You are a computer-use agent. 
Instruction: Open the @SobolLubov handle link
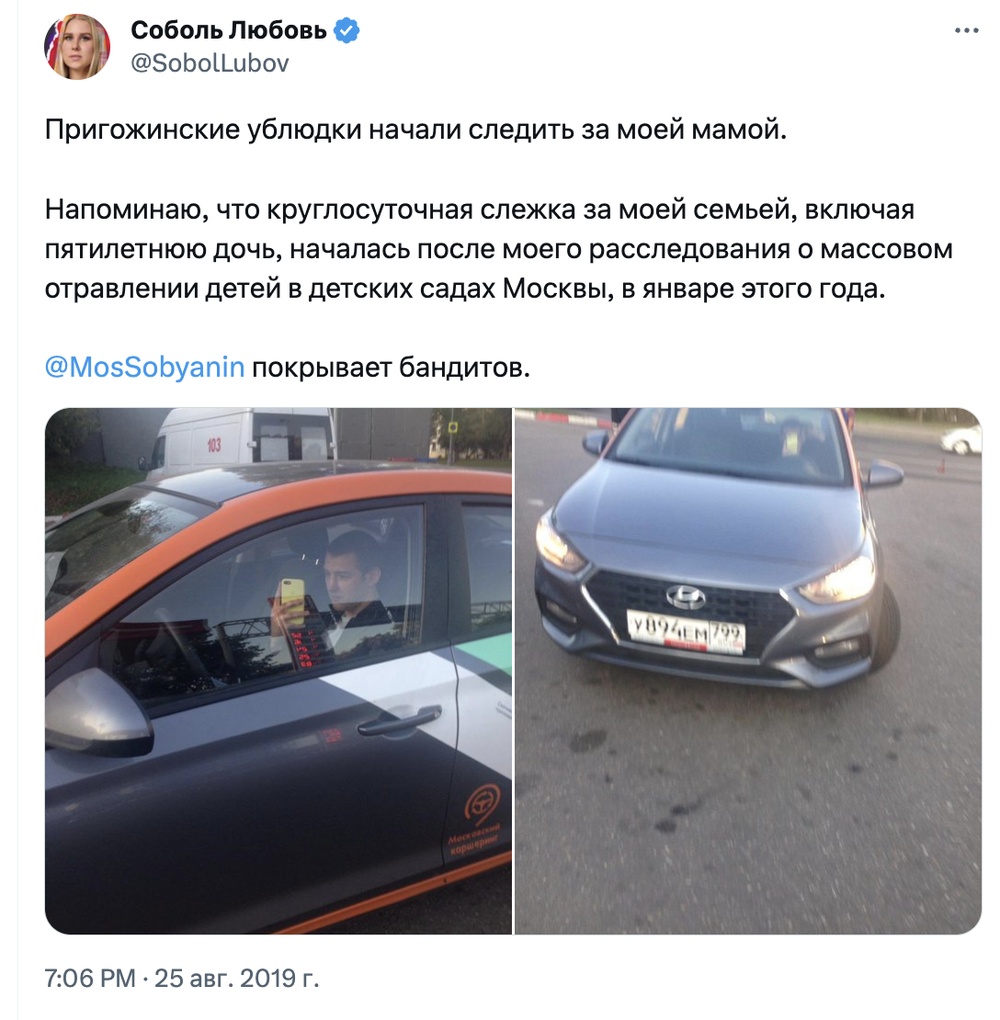(x=209, y=63)
